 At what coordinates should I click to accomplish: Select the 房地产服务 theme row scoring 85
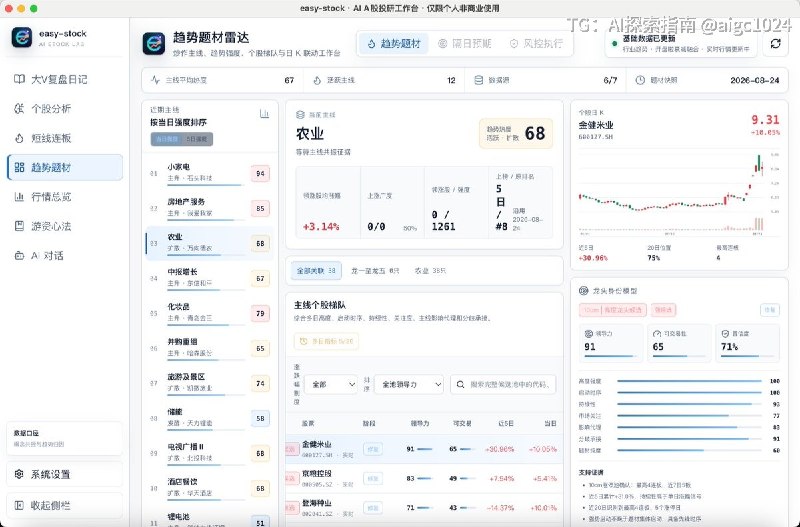click(x=210, y=208)
